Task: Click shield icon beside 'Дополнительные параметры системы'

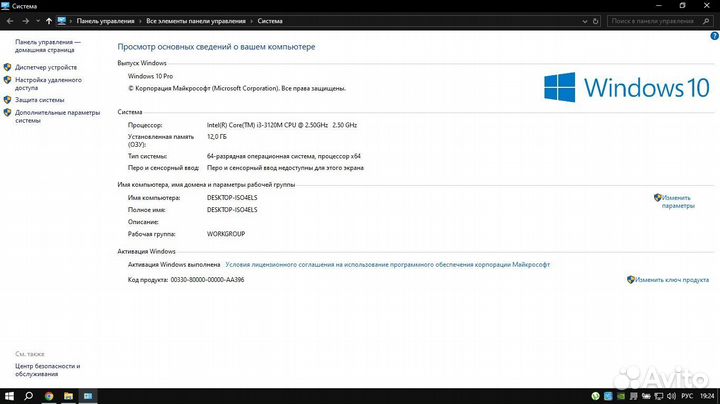Action: (x=7, y=112)
